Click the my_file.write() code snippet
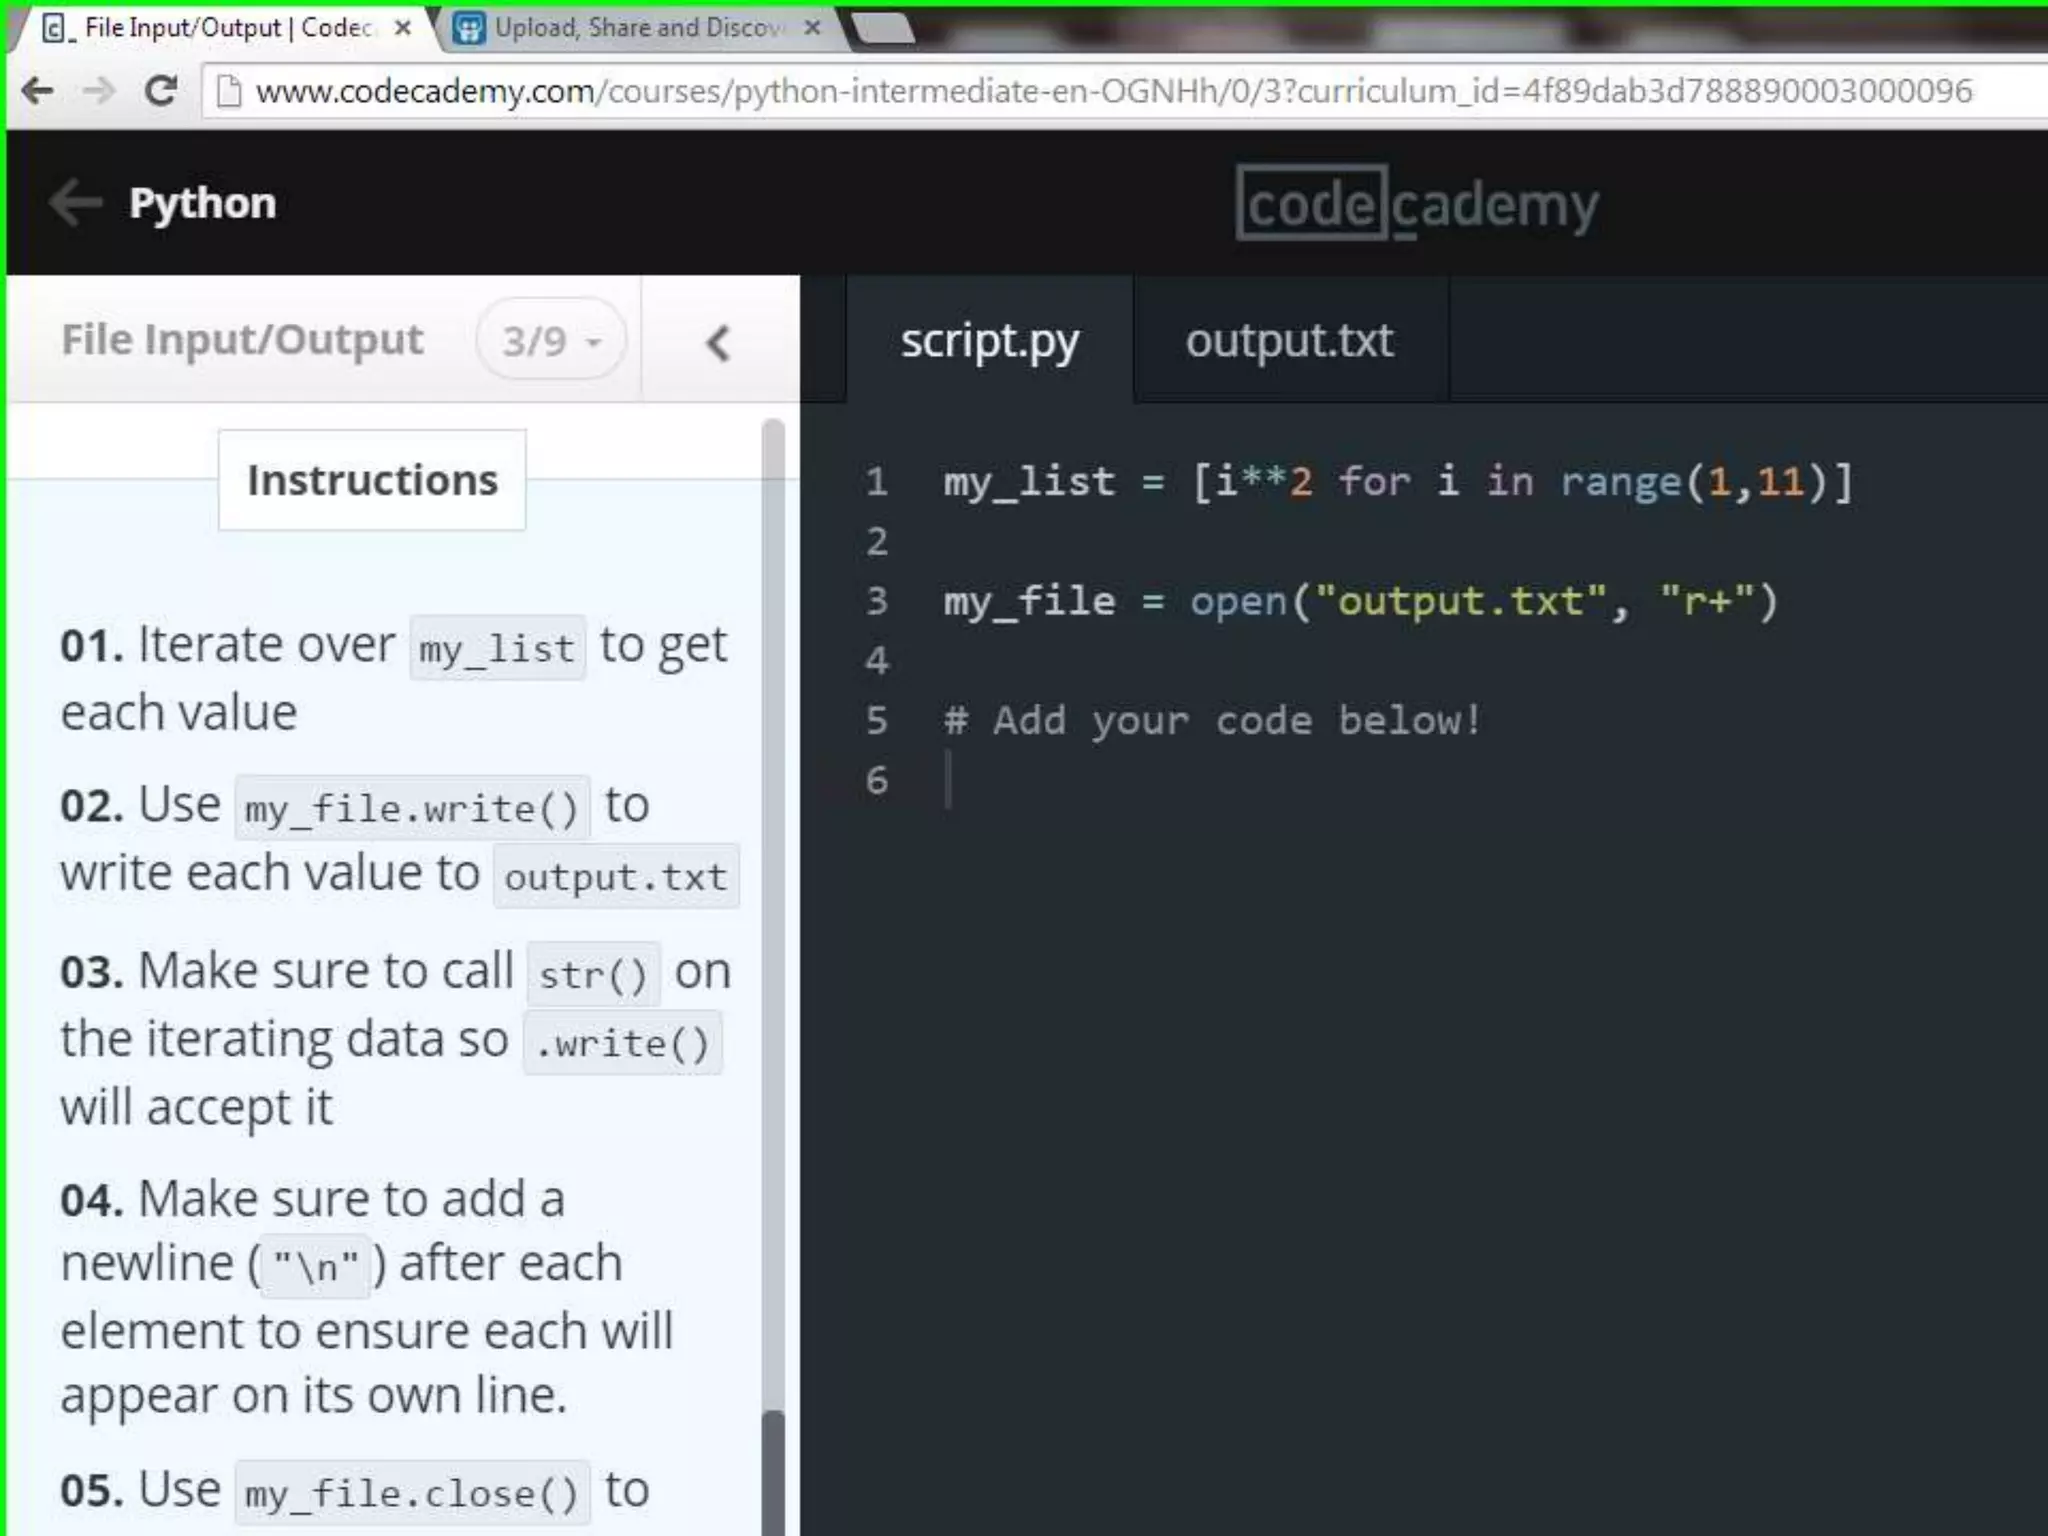This screenshot has height=1536, width=2048. coord(412,808)
